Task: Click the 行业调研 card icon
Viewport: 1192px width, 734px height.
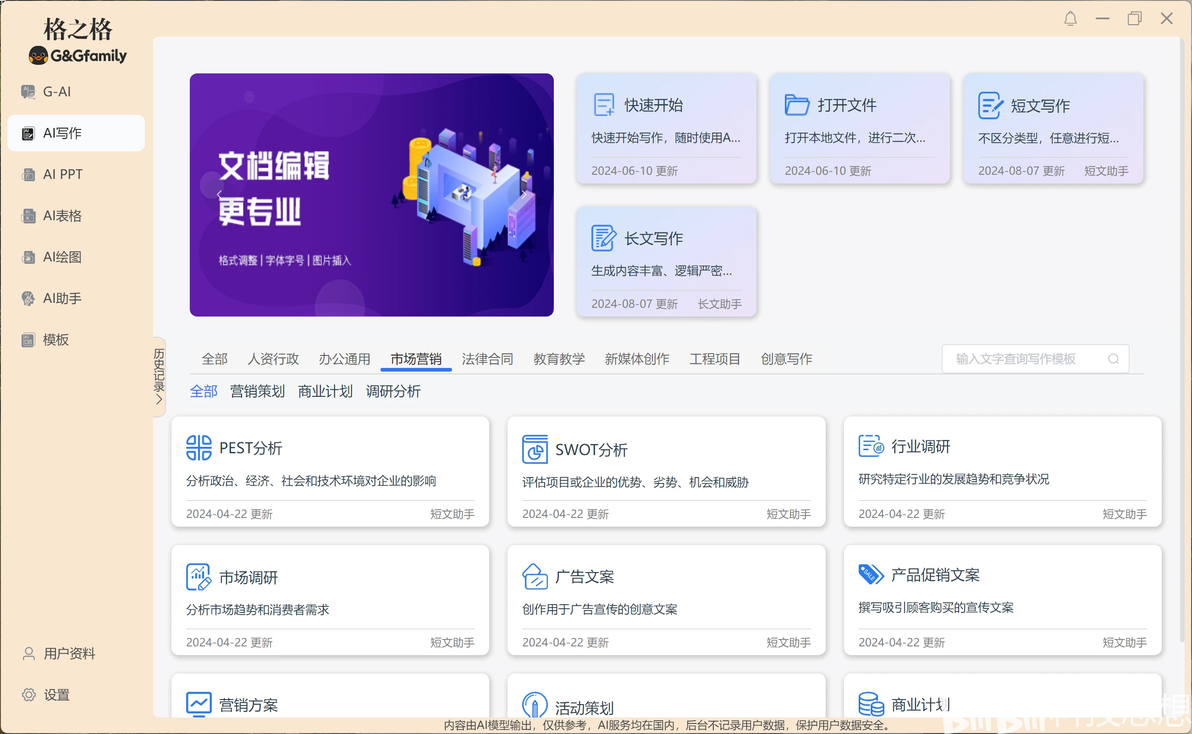Action: tap(870, 446)
